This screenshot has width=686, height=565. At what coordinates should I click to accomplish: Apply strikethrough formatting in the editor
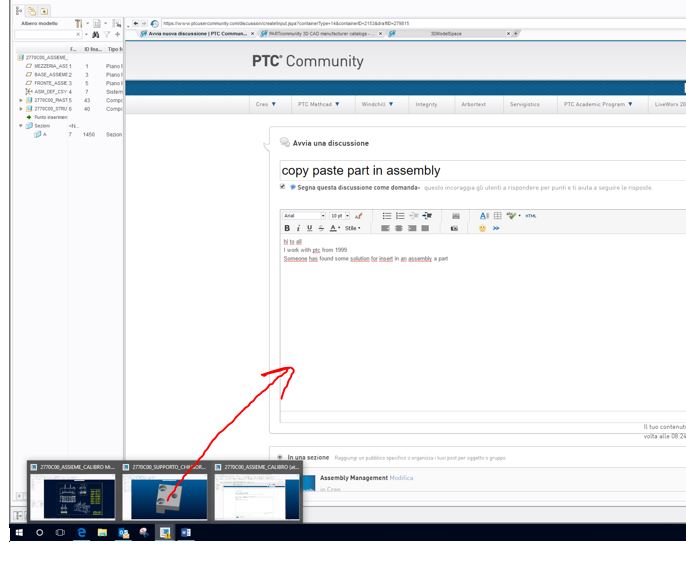(321, 228)
